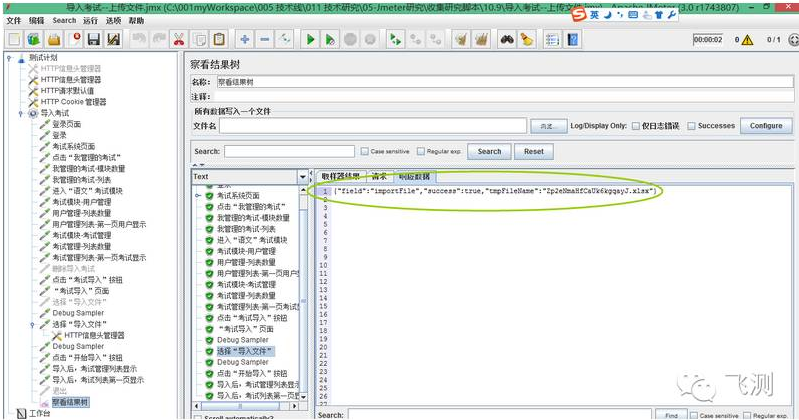Click the Reset button beside Search
Screen dimensions: 799x420
(534, 151)
